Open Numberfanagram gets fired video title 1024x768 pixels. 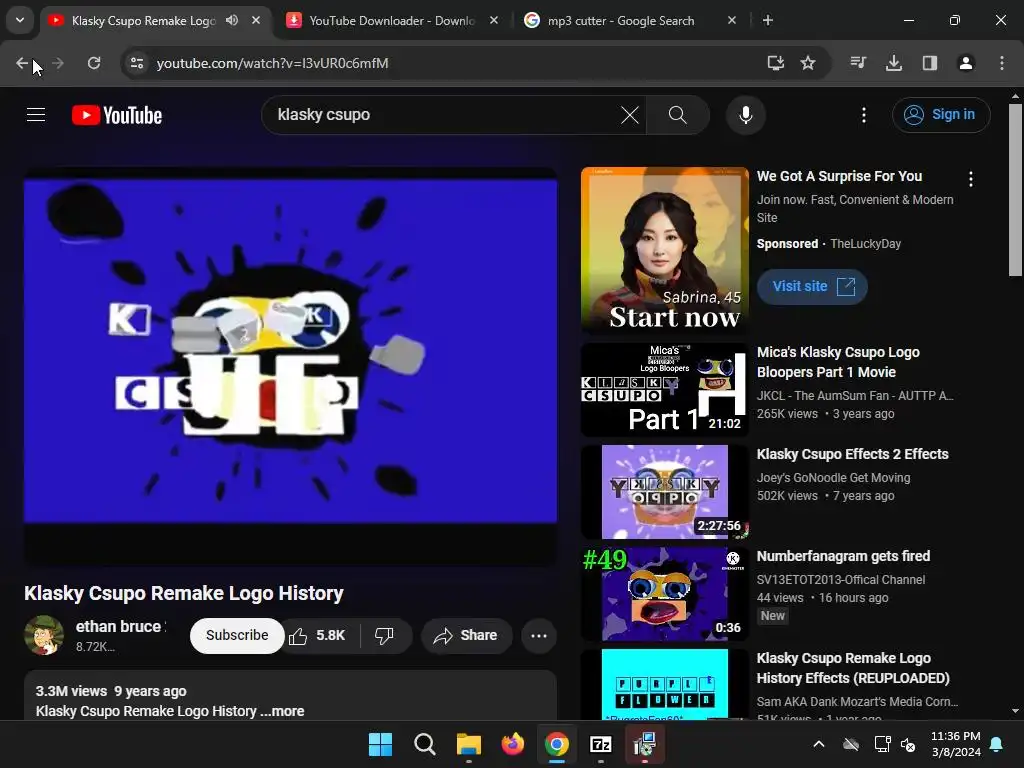(x=843, y=556)
